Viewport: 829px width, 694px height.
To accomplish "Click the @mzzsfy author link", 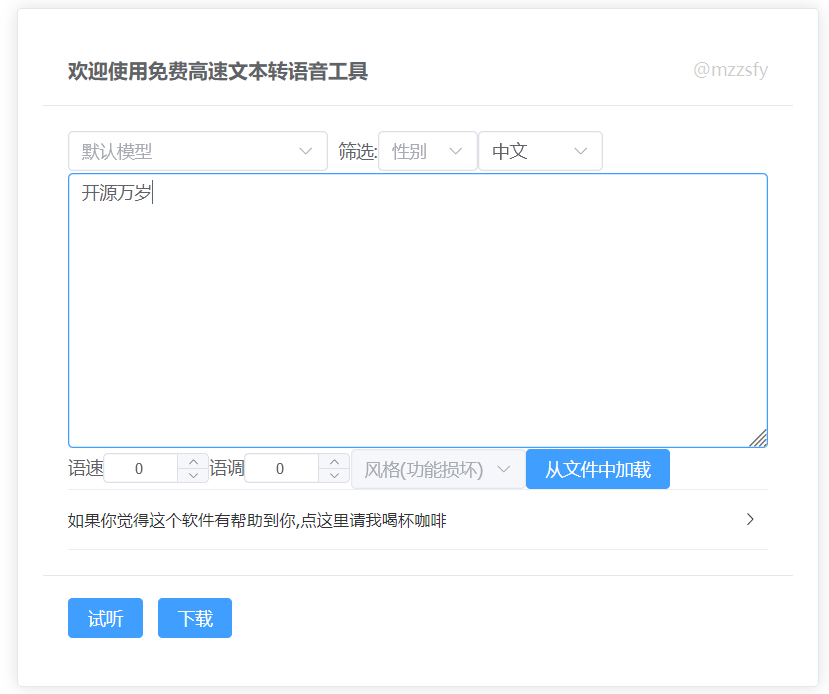I will coord(733,70).
